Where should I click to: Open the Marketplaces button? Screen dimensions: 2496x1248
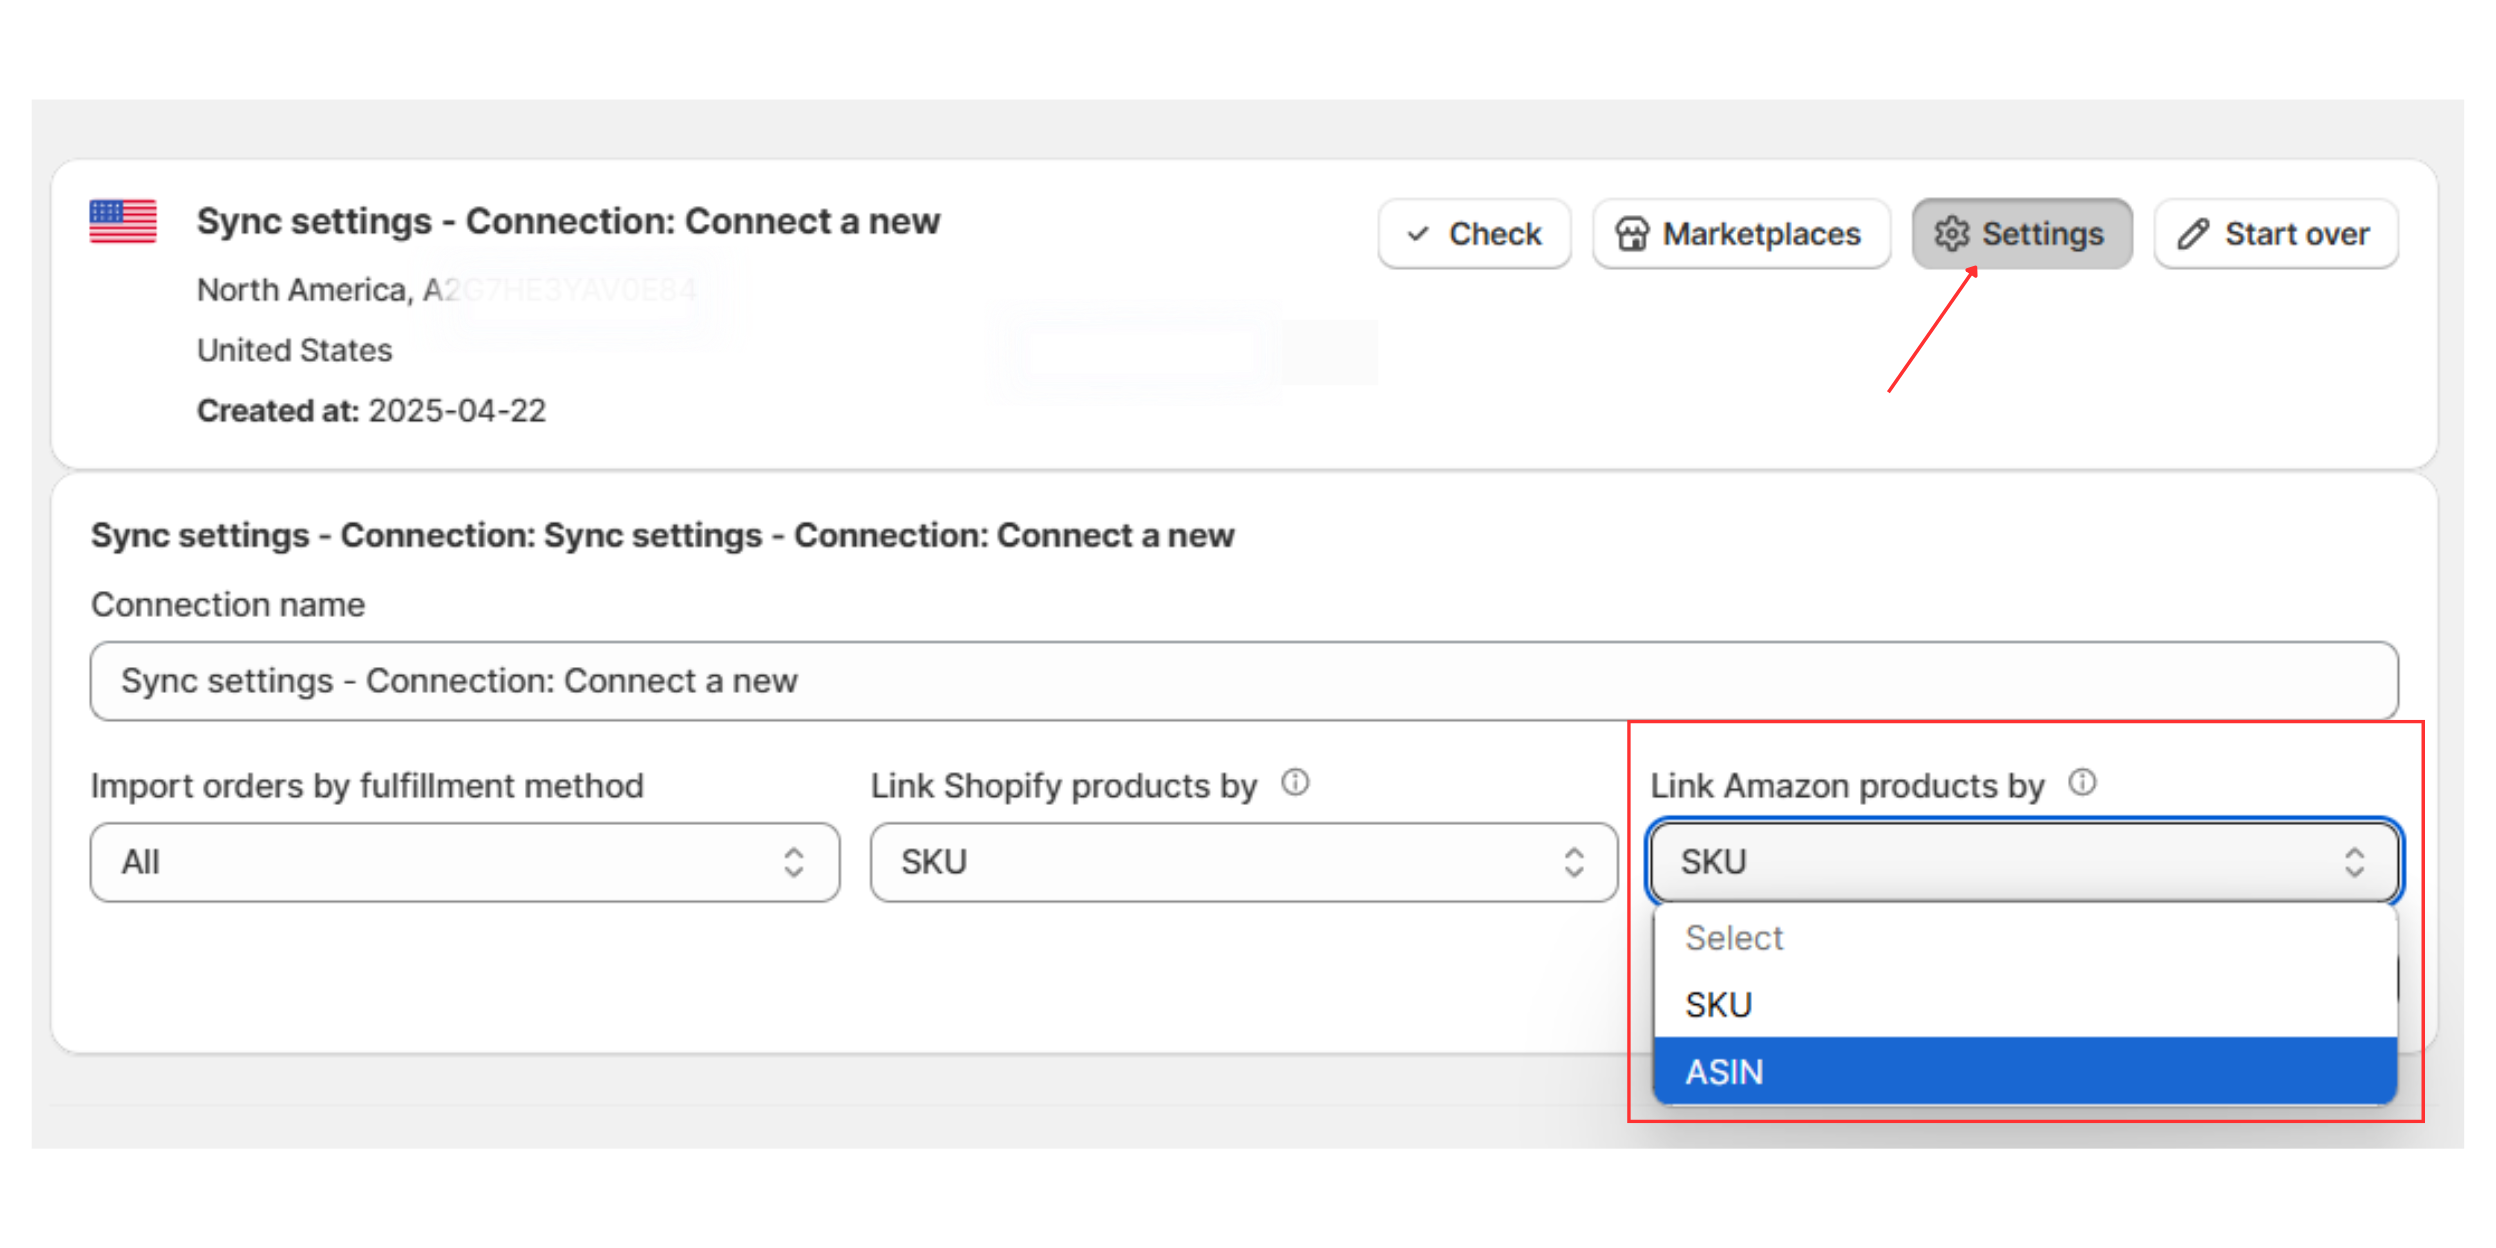(x=1740, y=234)
